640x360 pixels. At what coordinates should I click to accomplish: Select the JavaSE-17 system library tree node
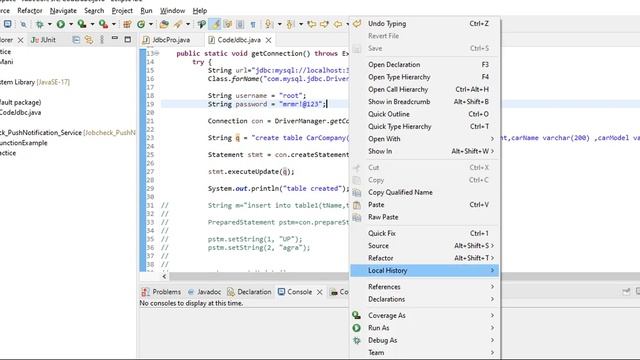pos(35,82)
